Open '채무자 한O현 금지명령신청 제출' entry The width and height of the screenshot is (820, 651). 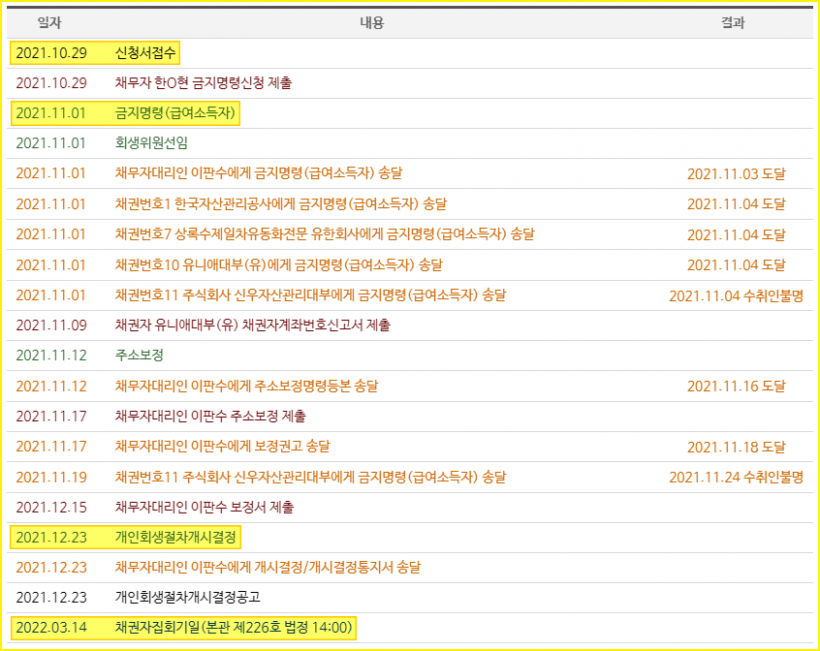click(x=203, y=83)
